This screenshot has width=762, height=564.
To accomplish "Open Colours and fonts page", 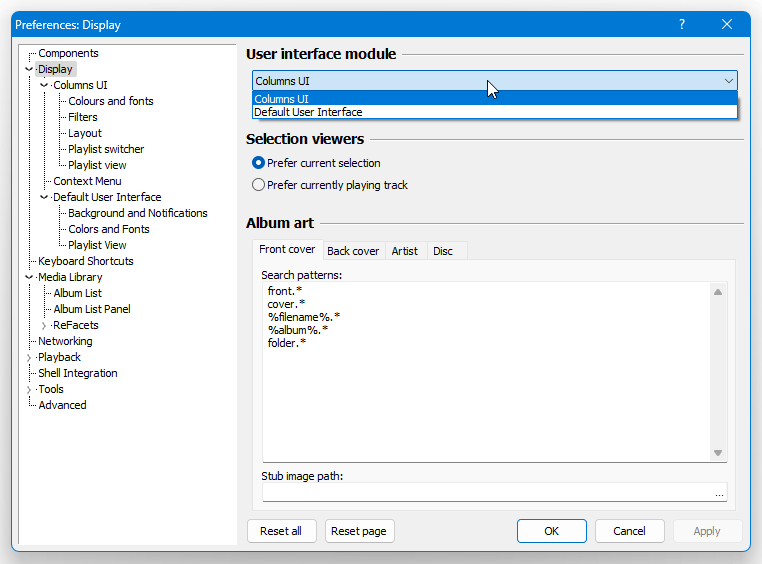I will [111, 102].
